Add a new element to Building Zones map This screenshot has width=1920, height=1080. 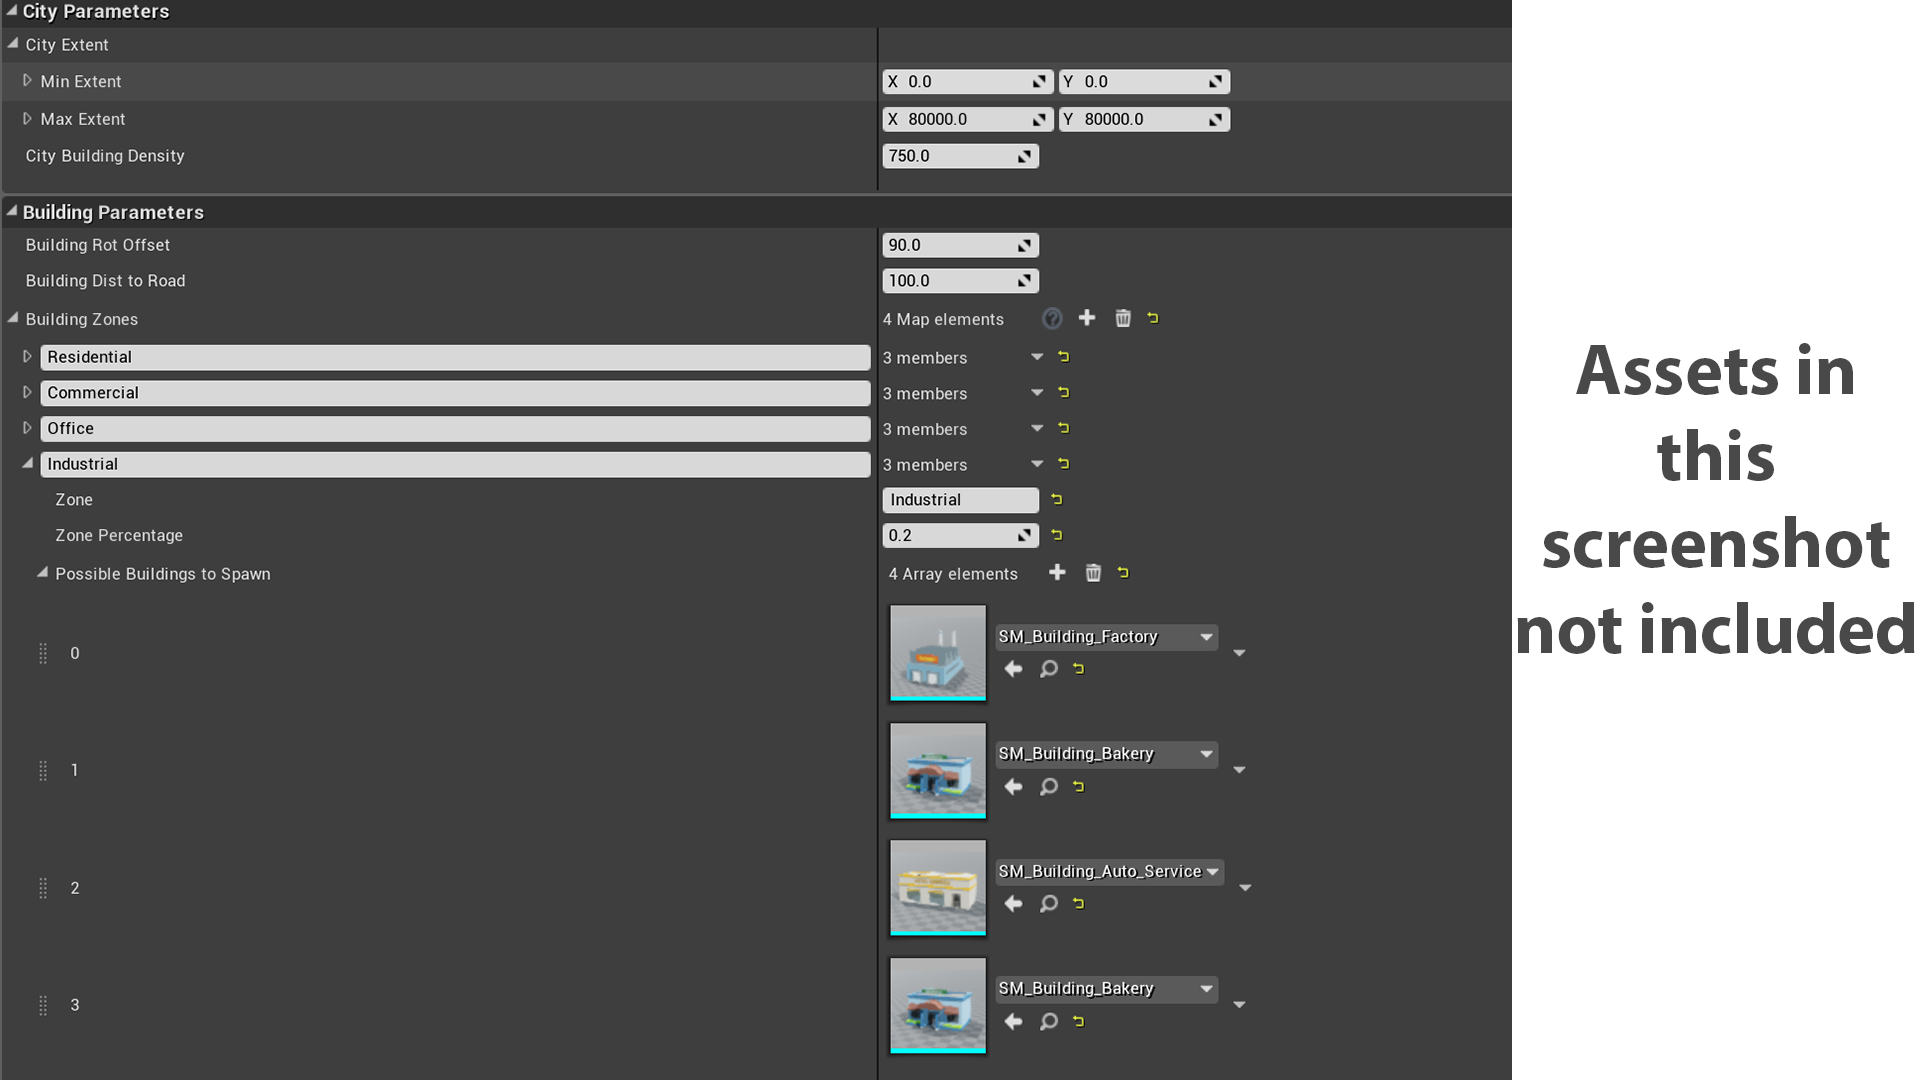click(x=1087, y=318)
